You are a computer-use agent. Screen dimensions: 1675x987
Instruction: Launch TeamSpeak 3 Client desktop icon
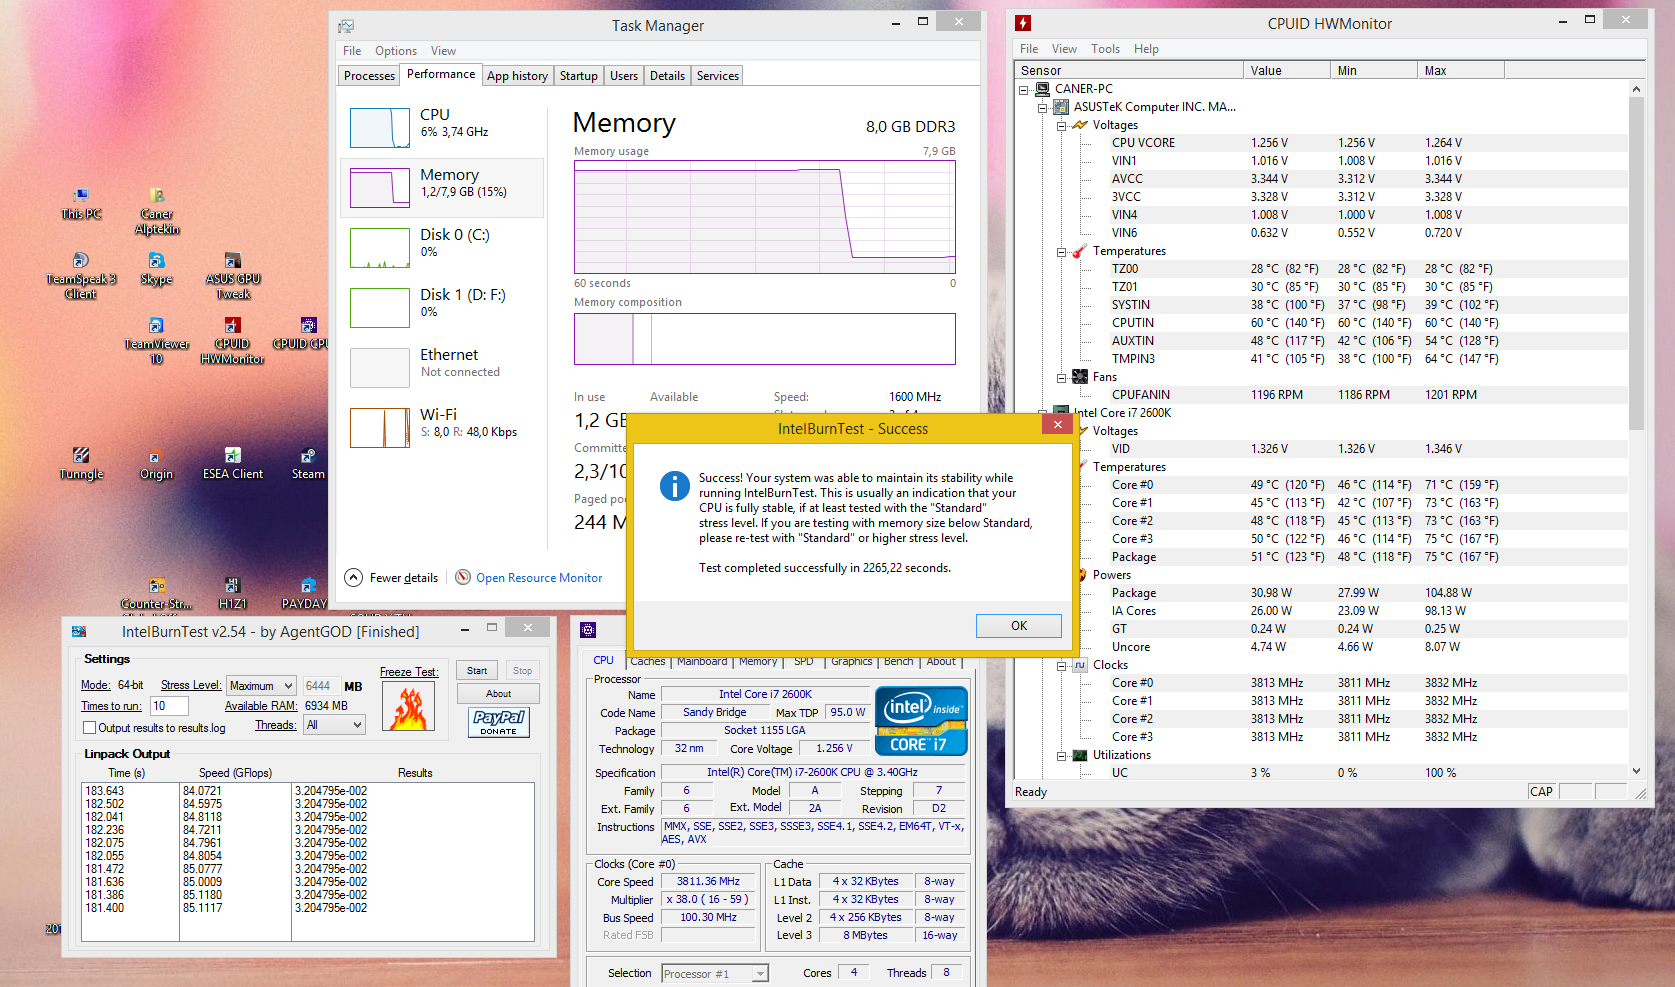click(81, 276)
